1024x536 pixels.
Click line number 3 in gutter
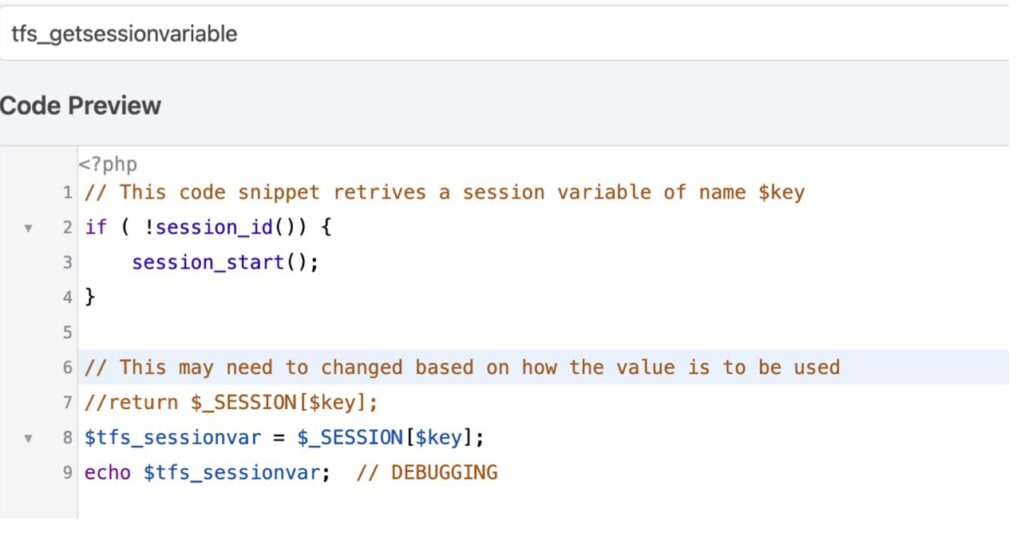[67, 262]
